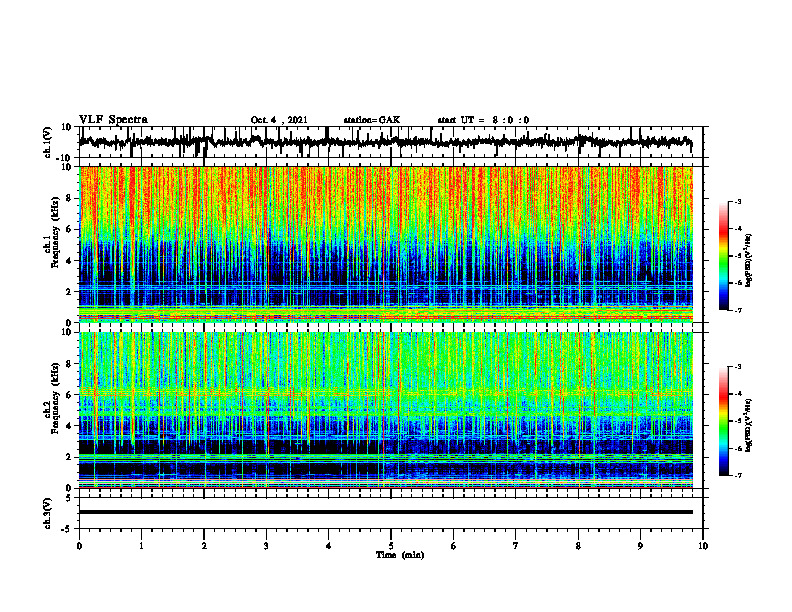Click the "4" kHz tick on ch.1 frequency axis
The image size is (792, 612).
69,261
